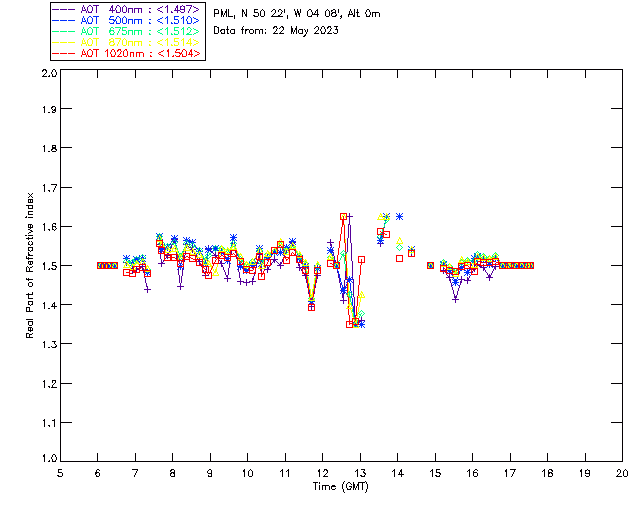Click the y-axis value 1.7
Screen dimensions: 640x512
coord(49,188)
